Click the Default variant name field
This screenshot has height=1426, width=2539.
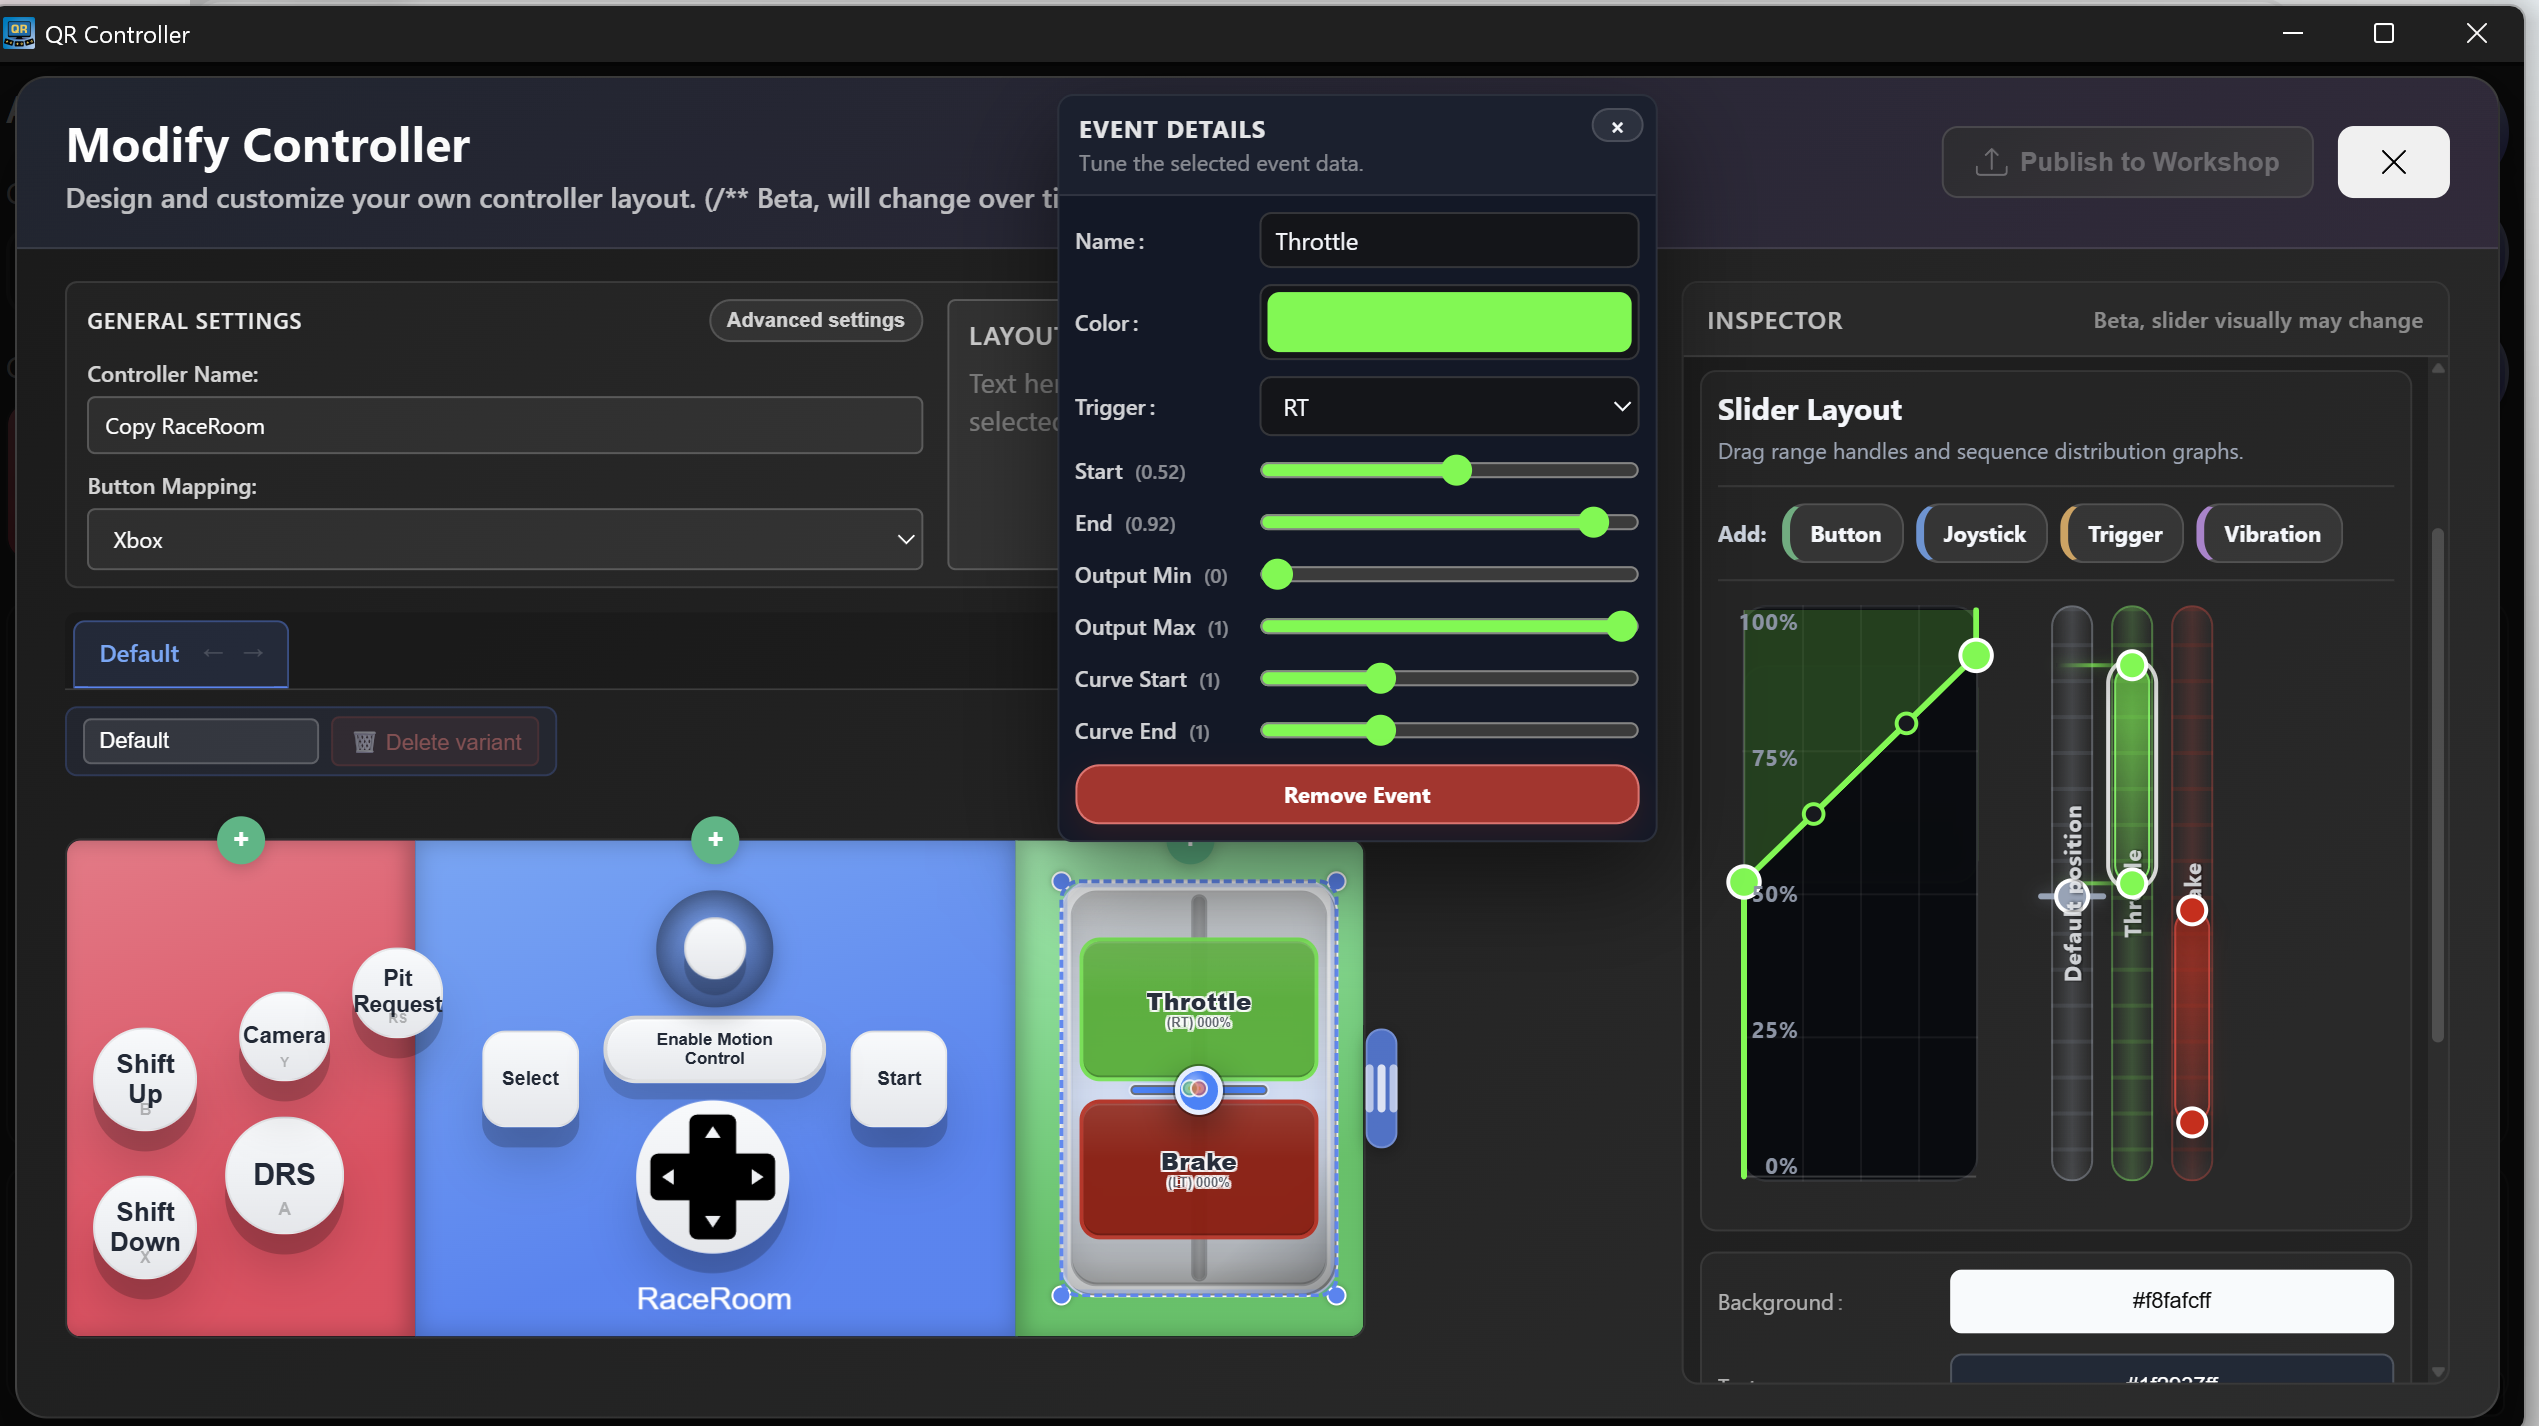tap(200, 741)
